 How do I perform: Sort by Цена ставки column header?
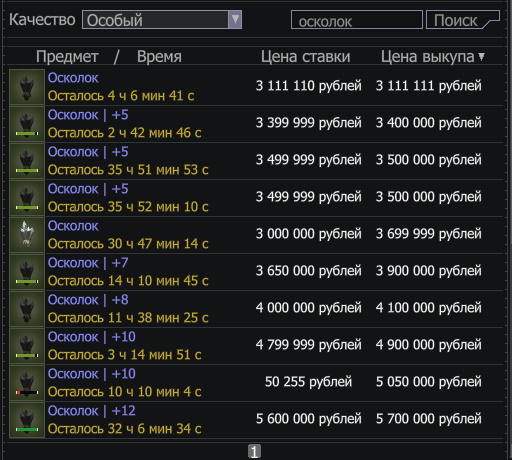(x=305, y=57)
